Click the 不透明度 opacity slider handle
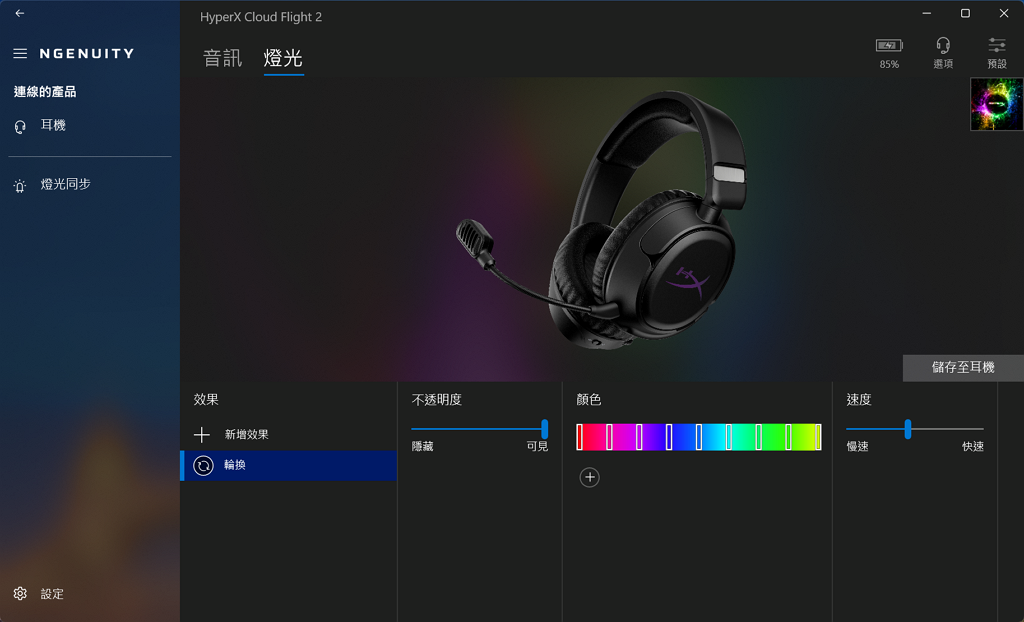1024x622 pixels. click(x=545, y=429)
